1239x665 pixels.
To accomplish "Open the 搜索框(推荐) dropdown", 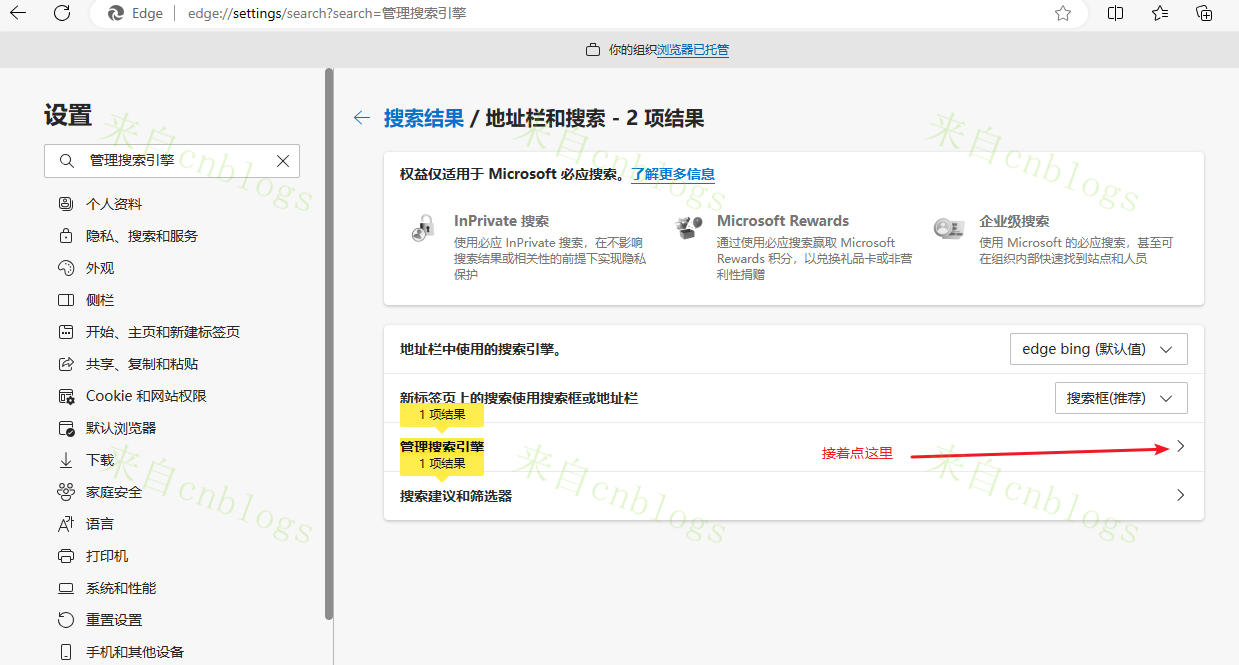I will 1121,397.
